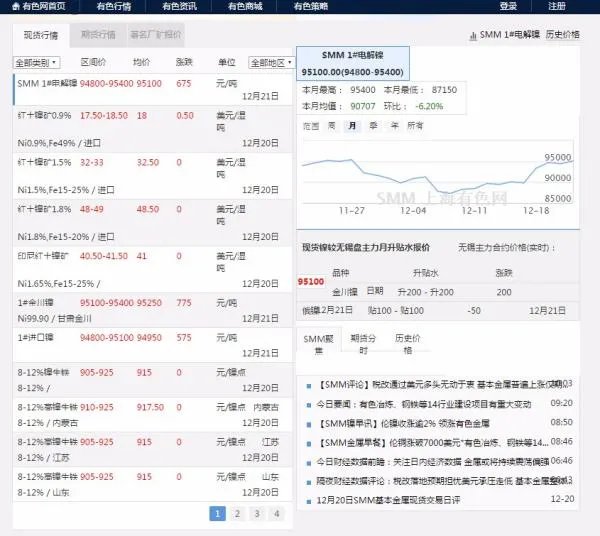The width and height of the screenshot is (600, 536).
Task: Open the 有色策略 menu item
Action: pos(311,6)
